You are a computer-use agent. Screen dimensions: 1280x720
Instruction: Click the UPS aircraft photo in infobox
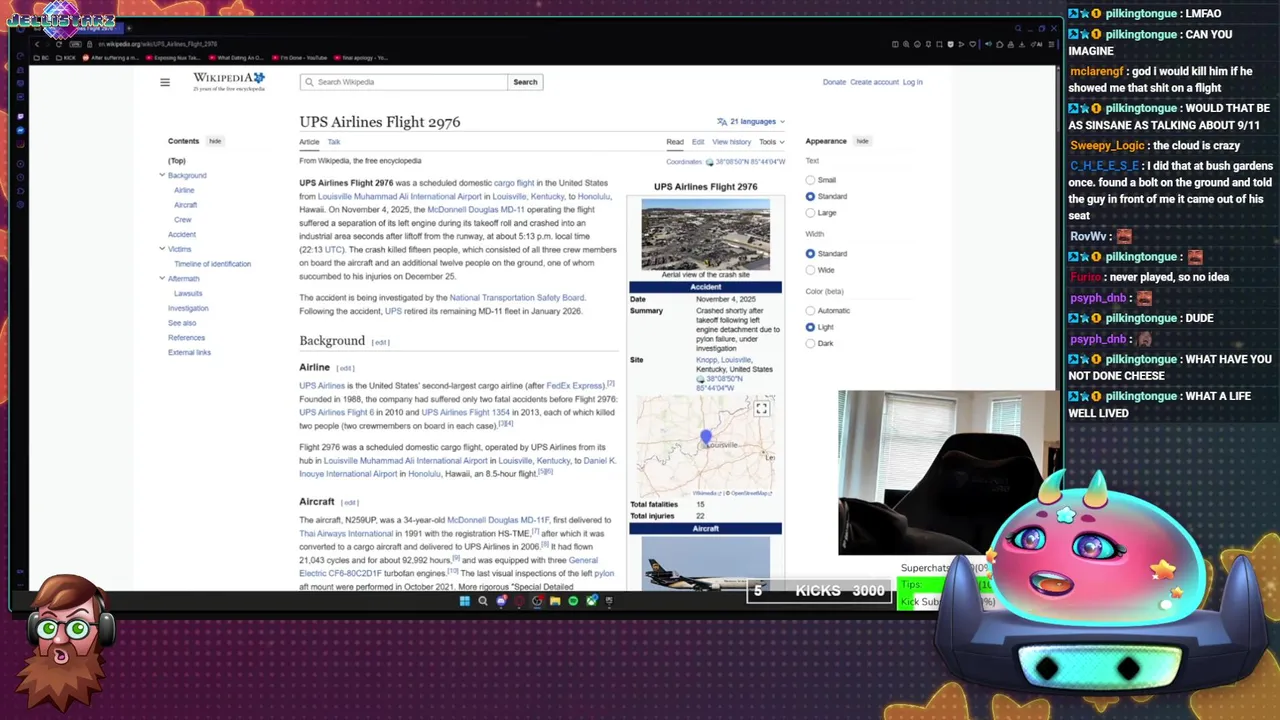(x=706, y=565)
